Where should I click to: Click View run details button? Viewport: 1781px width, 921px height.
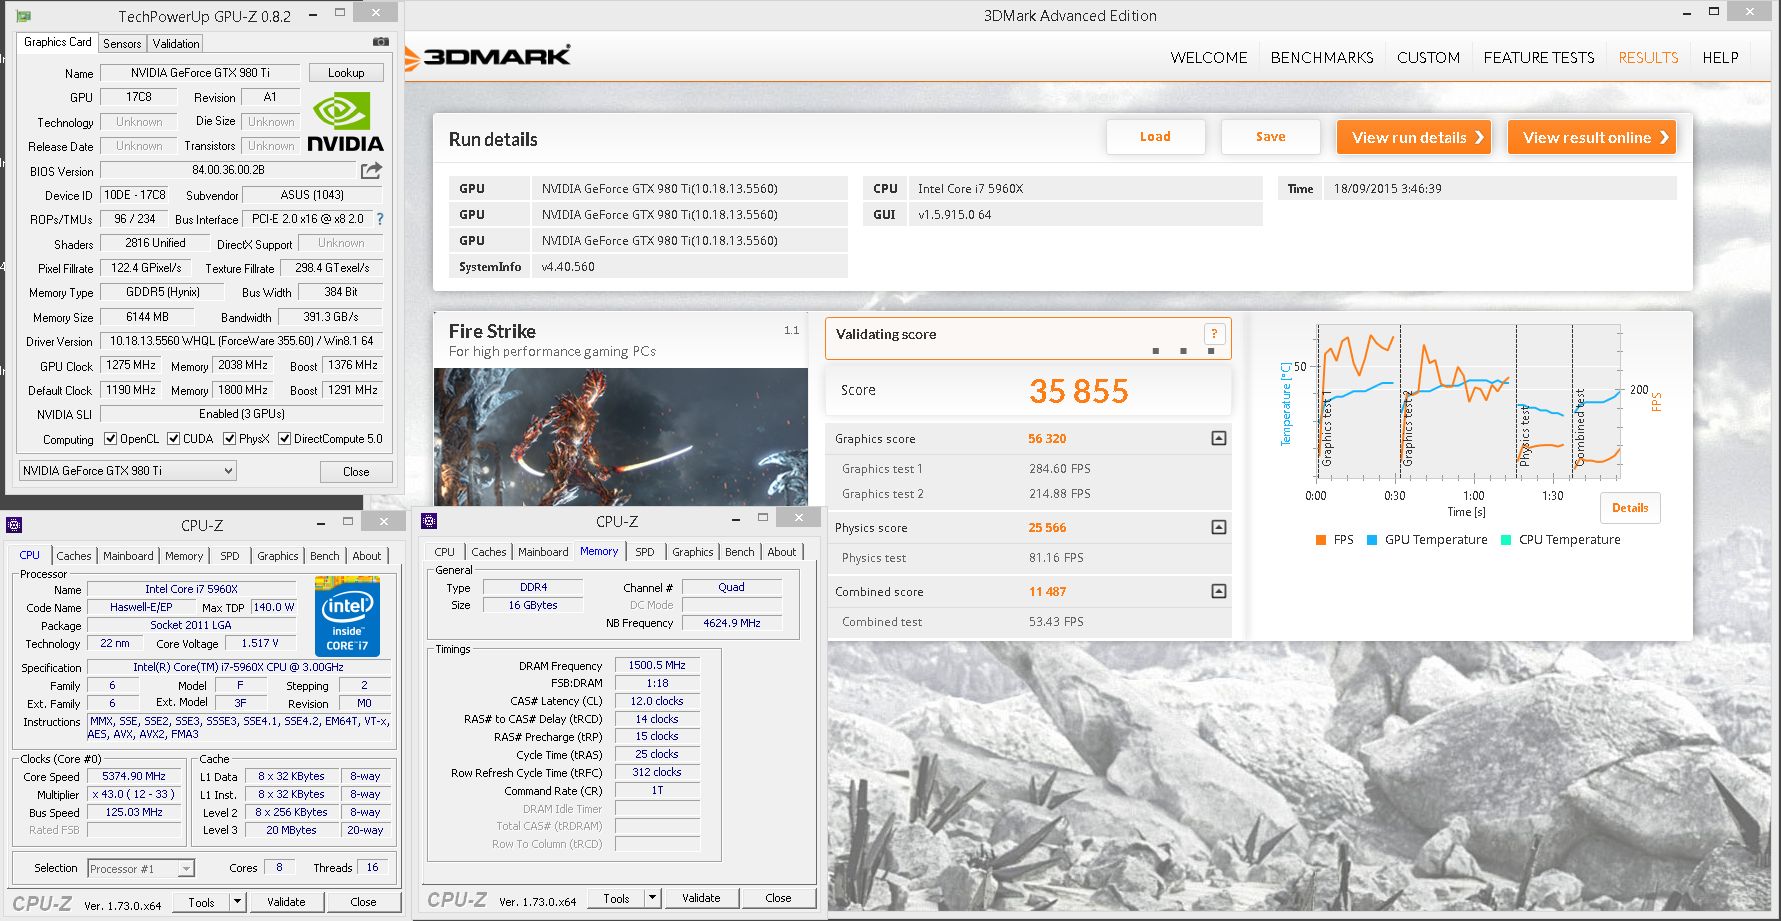pyautogui.click(x=1413, y=137)
